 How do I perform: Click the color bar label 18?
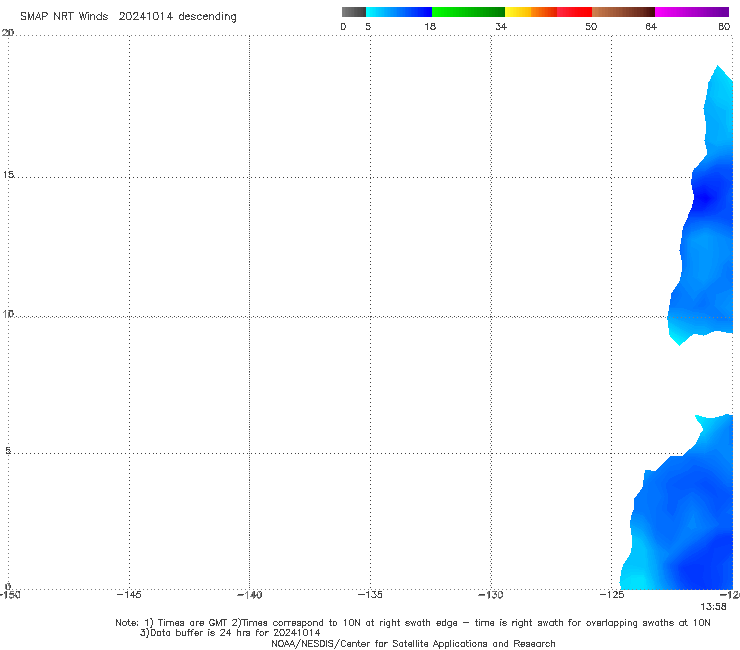430,27
